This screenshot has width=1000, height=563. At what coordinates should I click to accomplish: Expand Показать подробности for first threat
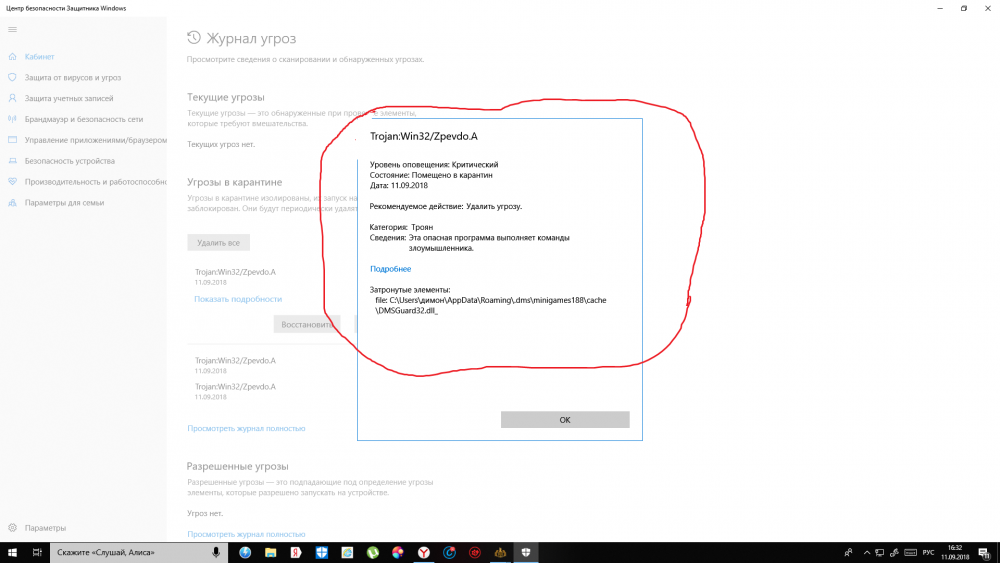point(238,299)
